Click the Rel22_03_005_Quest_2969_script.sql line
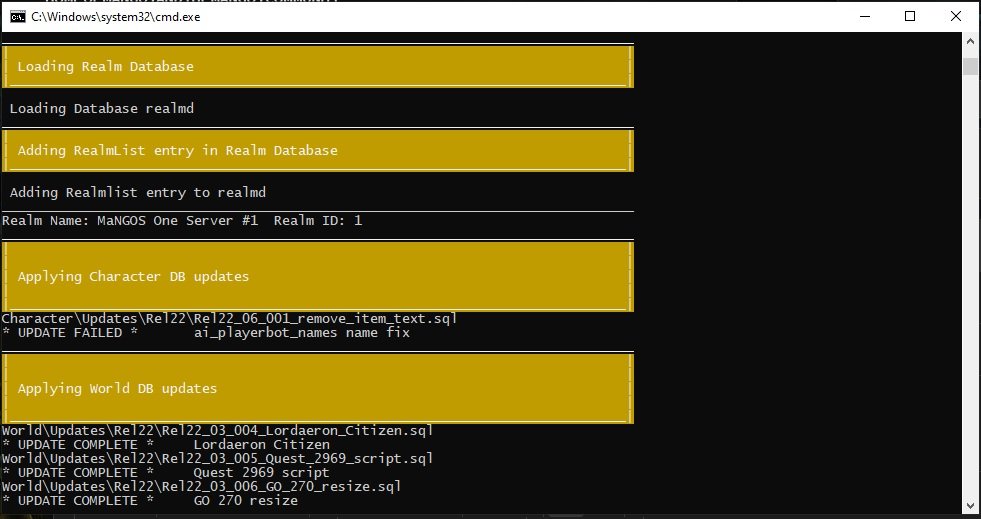The width and height of the screenshot is (981, 519). [x=218, y=458]
